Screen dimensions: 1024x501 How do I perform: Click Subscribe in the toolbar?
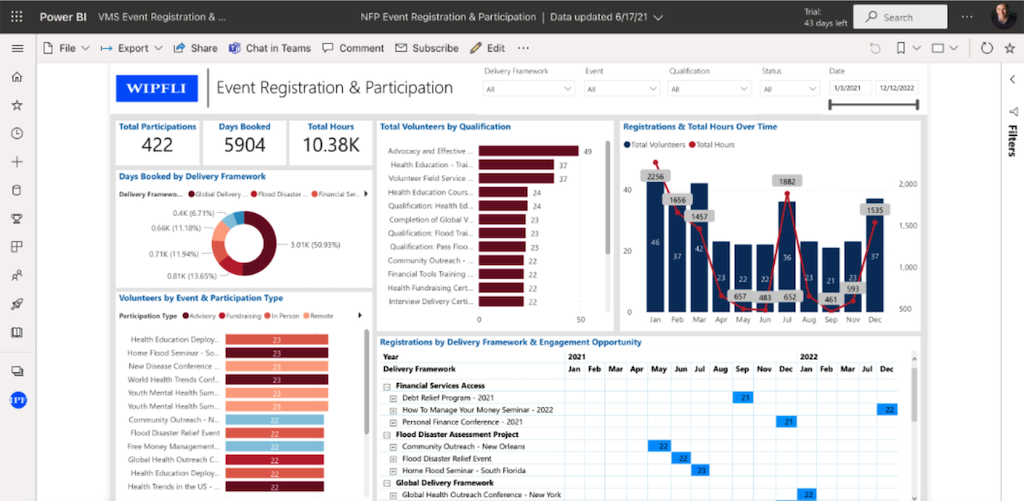tap(427, 48)
